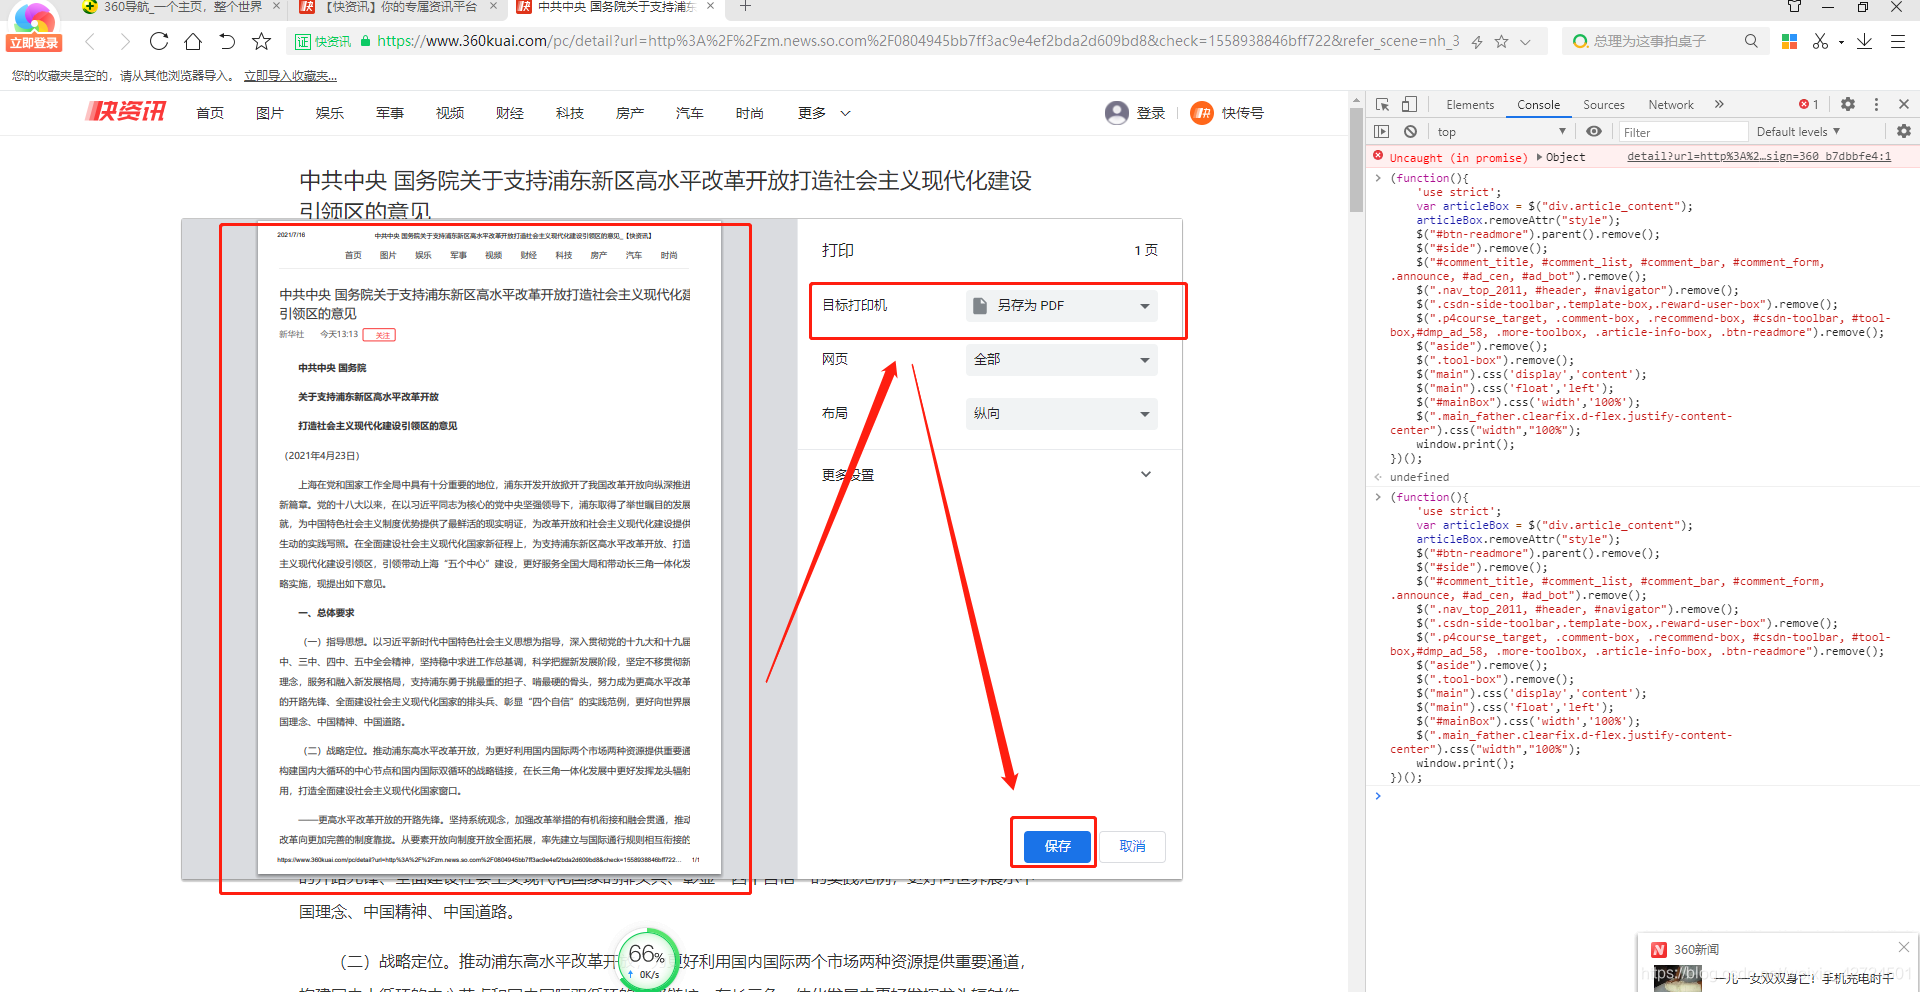Viewport: 1920px width, 992px height.
Task: Switch to the Console tab
Action: pos(1538,104)
